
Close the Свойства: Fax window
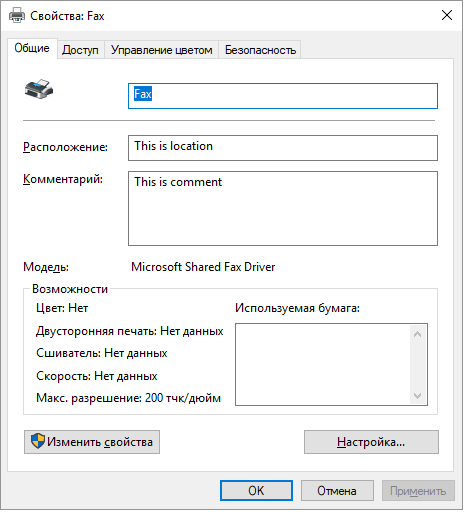coord(449,15)
